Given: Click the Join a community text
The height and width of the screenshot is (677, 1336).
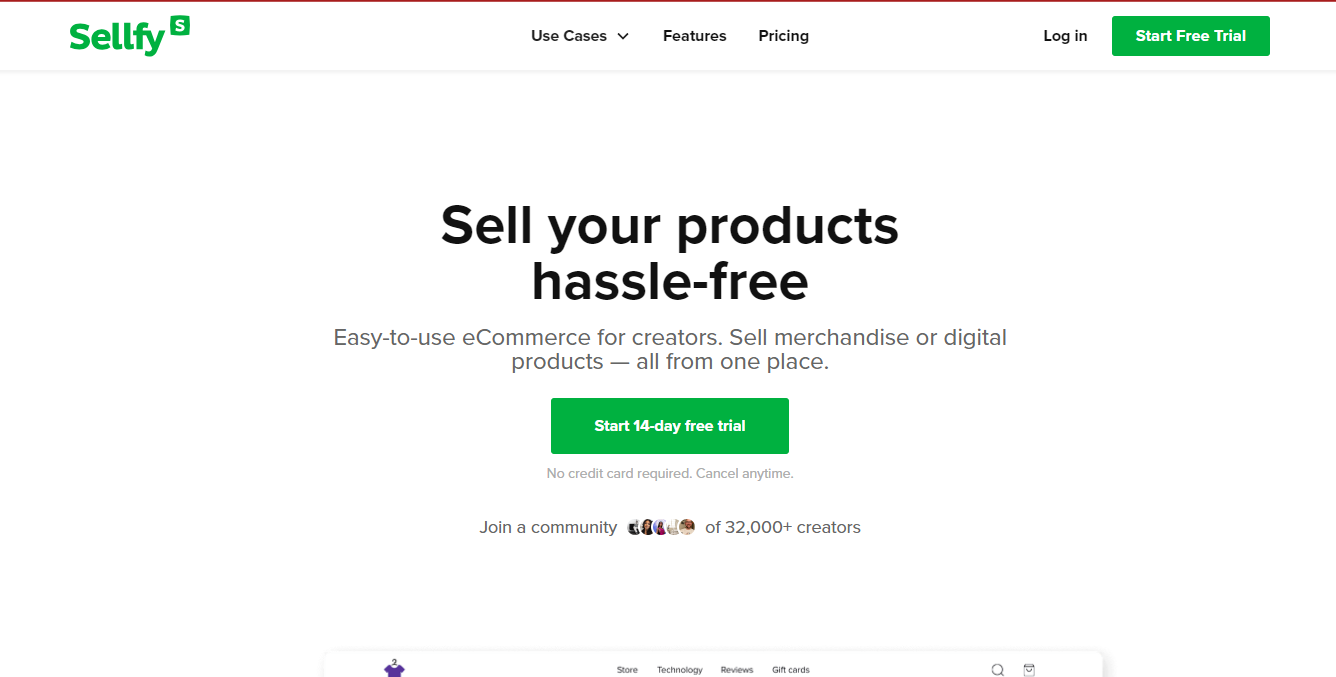Looking at the screenshot, I should pos(548,527).
